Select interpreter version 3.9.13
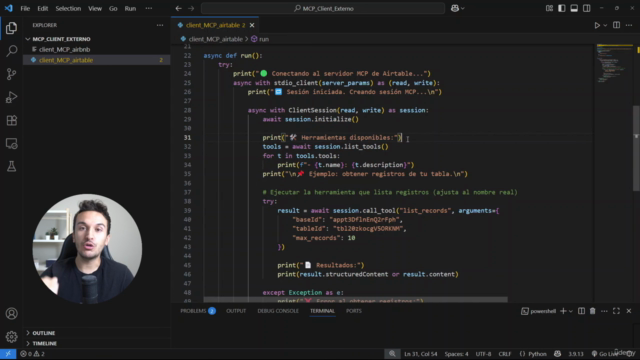Screen dimensions: 640x360 [576, 354]
